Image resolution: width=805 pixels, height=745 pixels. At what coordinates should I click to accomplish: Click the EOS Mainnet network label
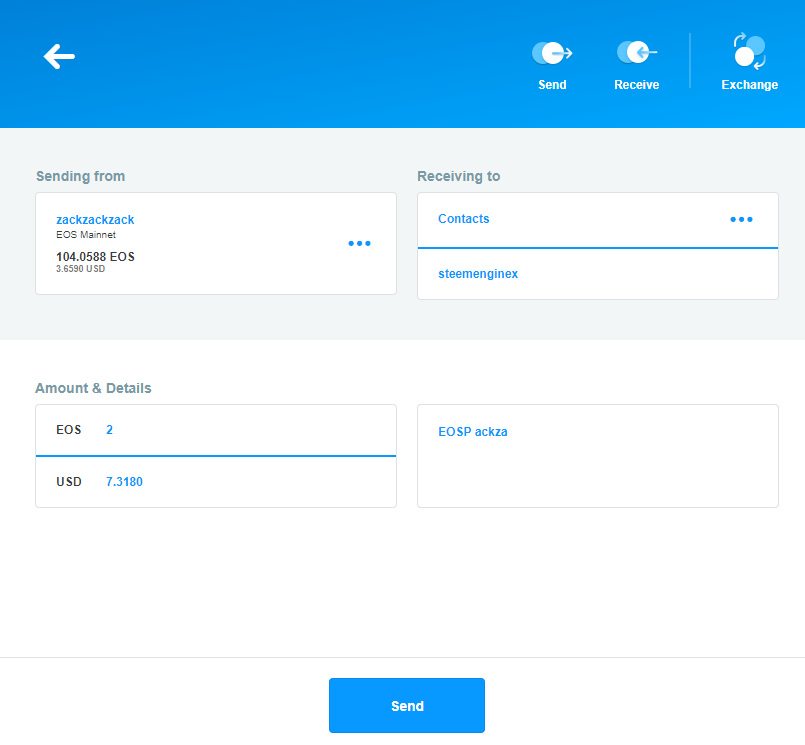coord(86,235)
